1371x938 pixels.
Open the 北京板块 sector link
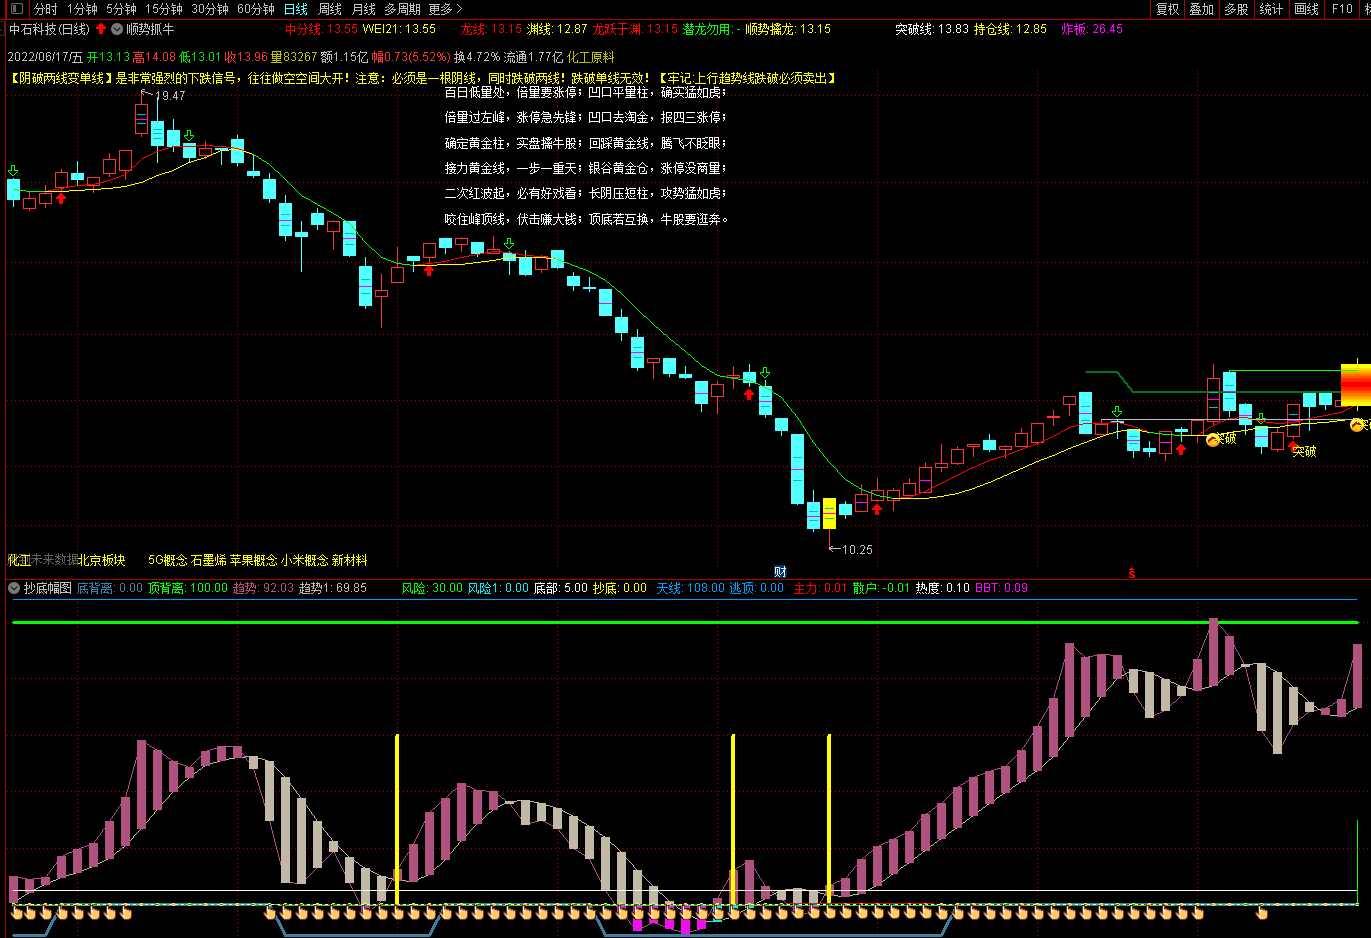coord(102,560)
